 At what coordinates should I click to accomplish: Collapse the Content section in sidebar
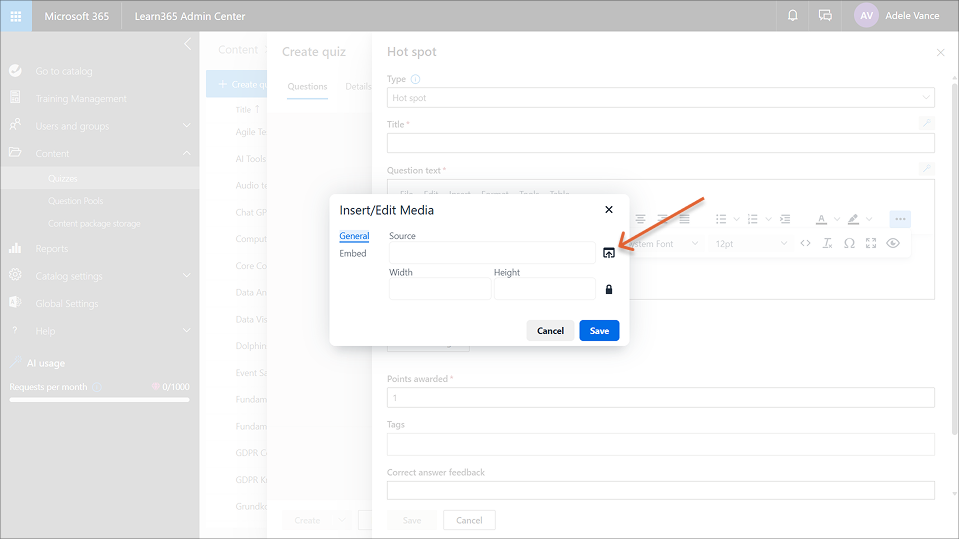187,153
